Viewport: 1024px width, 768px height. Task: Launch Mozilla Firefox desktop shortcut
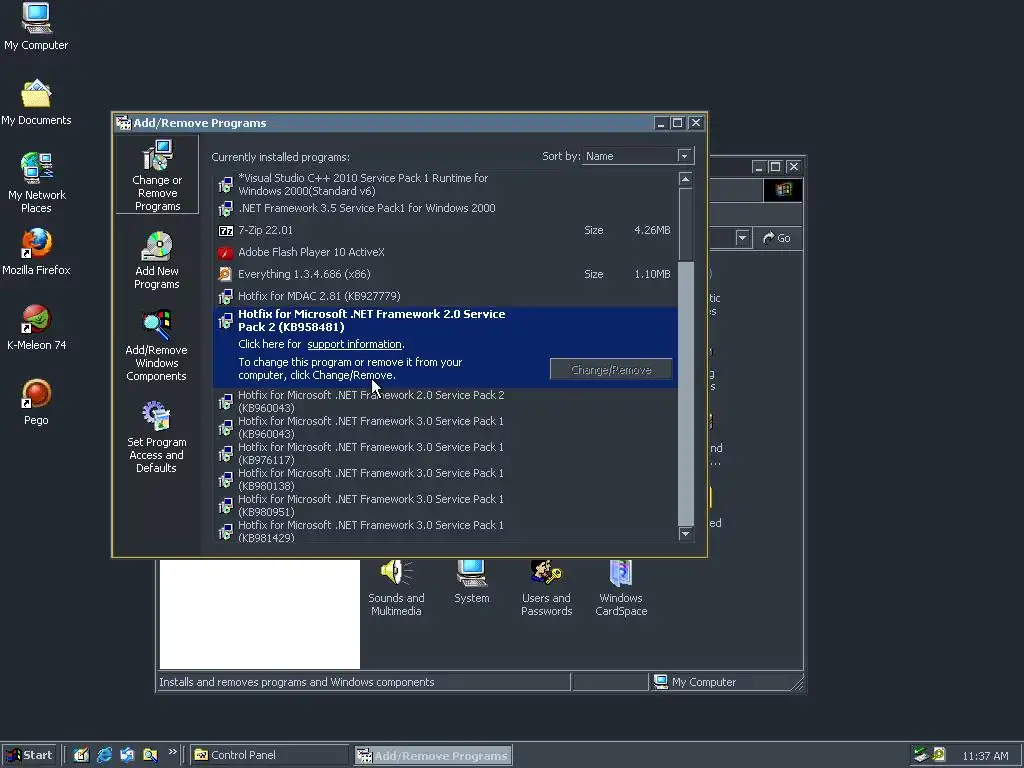36,252
